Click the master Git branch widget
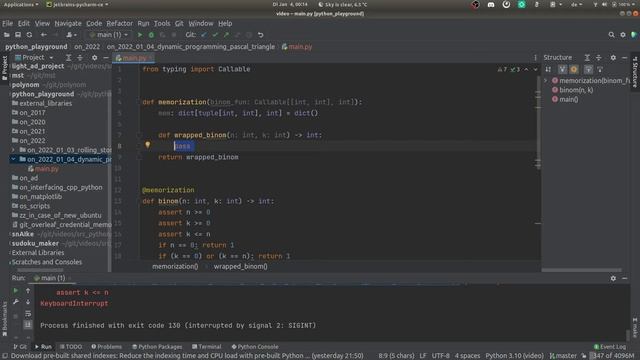Screen dimensions: 640x360 pyautogui.click(x=563, y=356)
